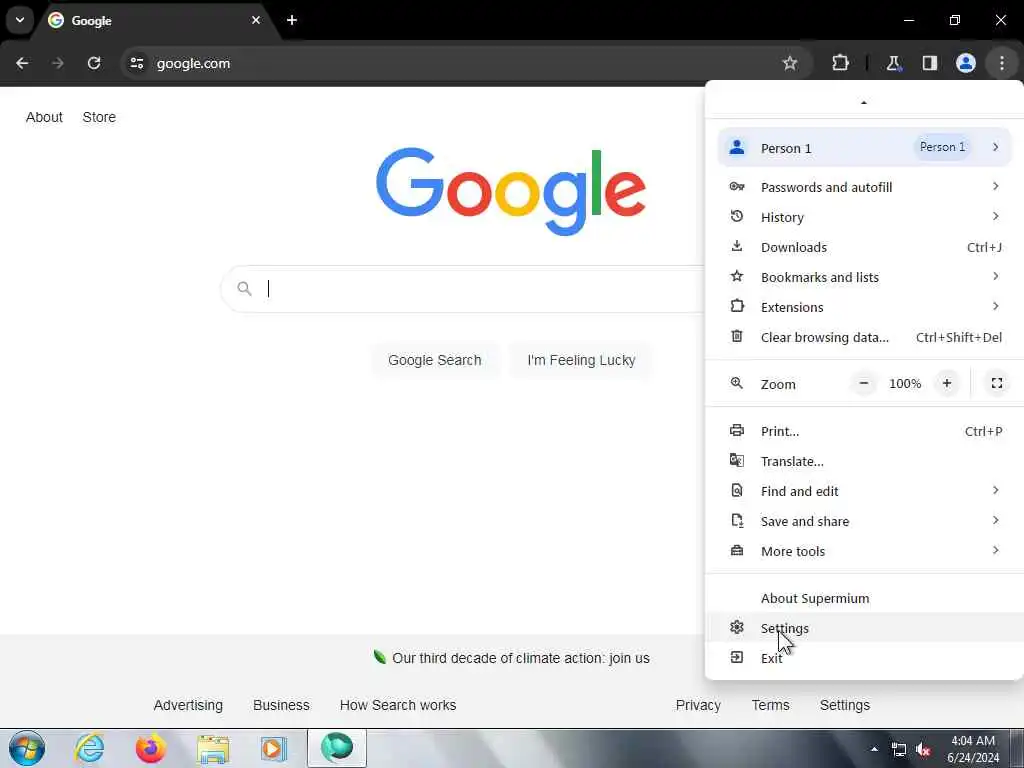Open the Store link
Screen dimensions: 1024x768
click(x=99, y=118)
